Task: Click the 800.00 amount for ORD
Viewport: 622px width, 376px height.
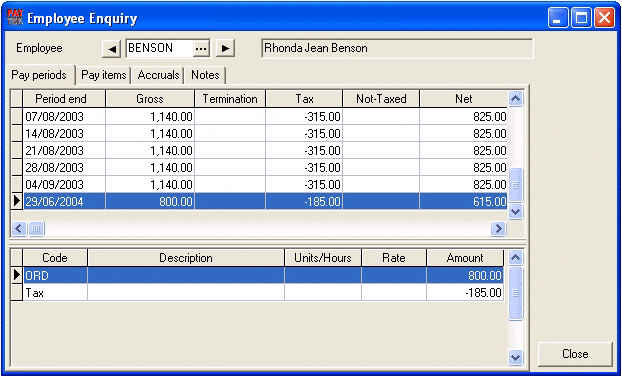Action: (x=465, y=275)
